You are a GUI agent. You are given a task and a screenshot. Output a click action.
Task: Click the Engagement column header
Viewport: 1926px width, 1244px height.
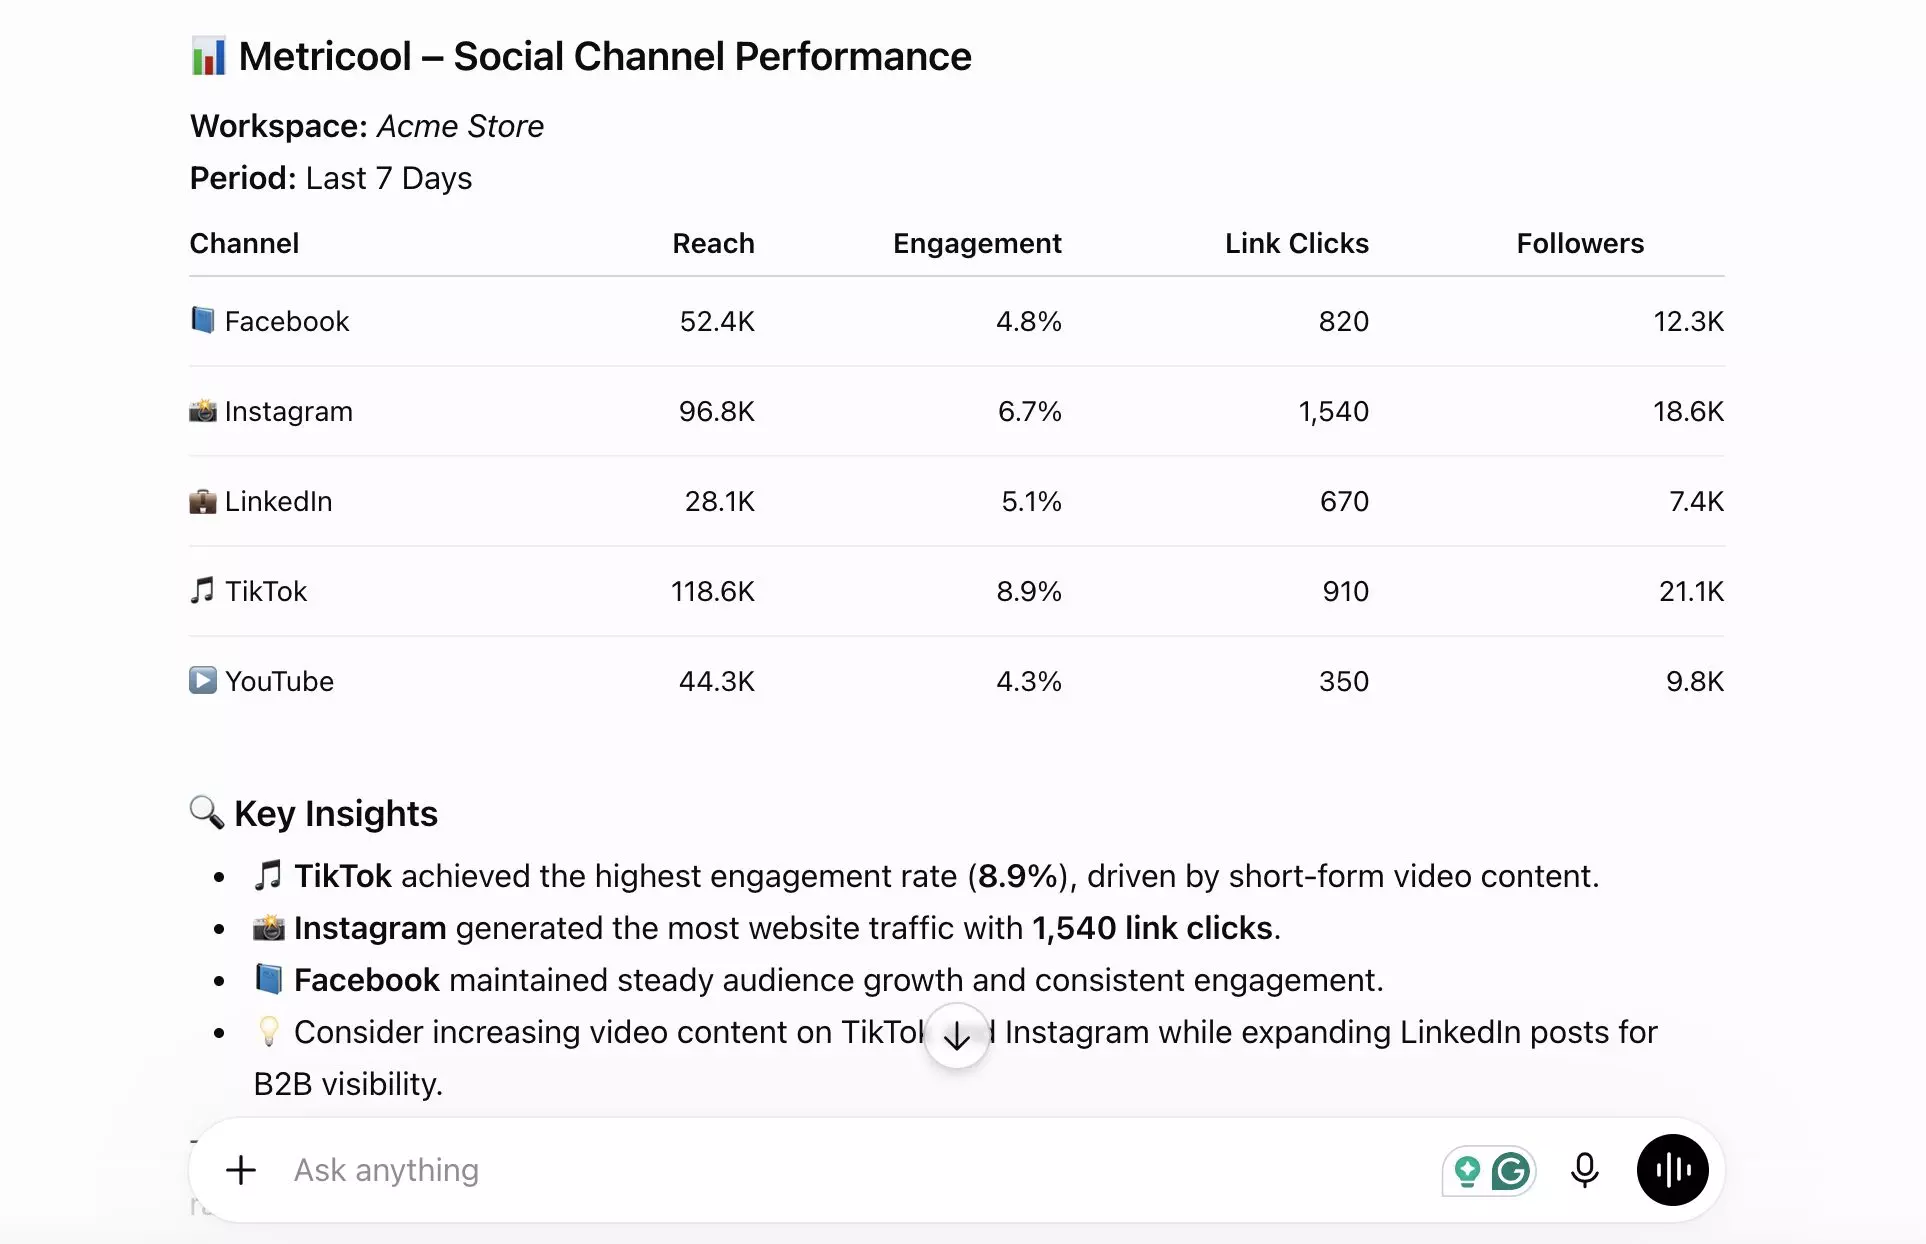[x=977, y=243]
